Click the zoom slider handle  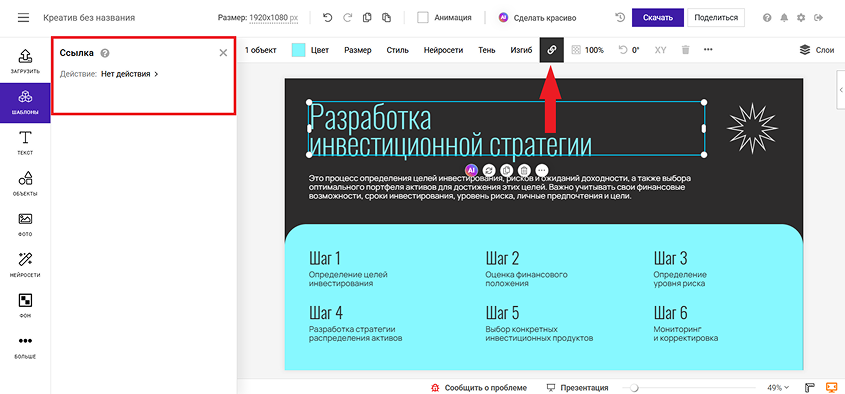tap(634, 388)
